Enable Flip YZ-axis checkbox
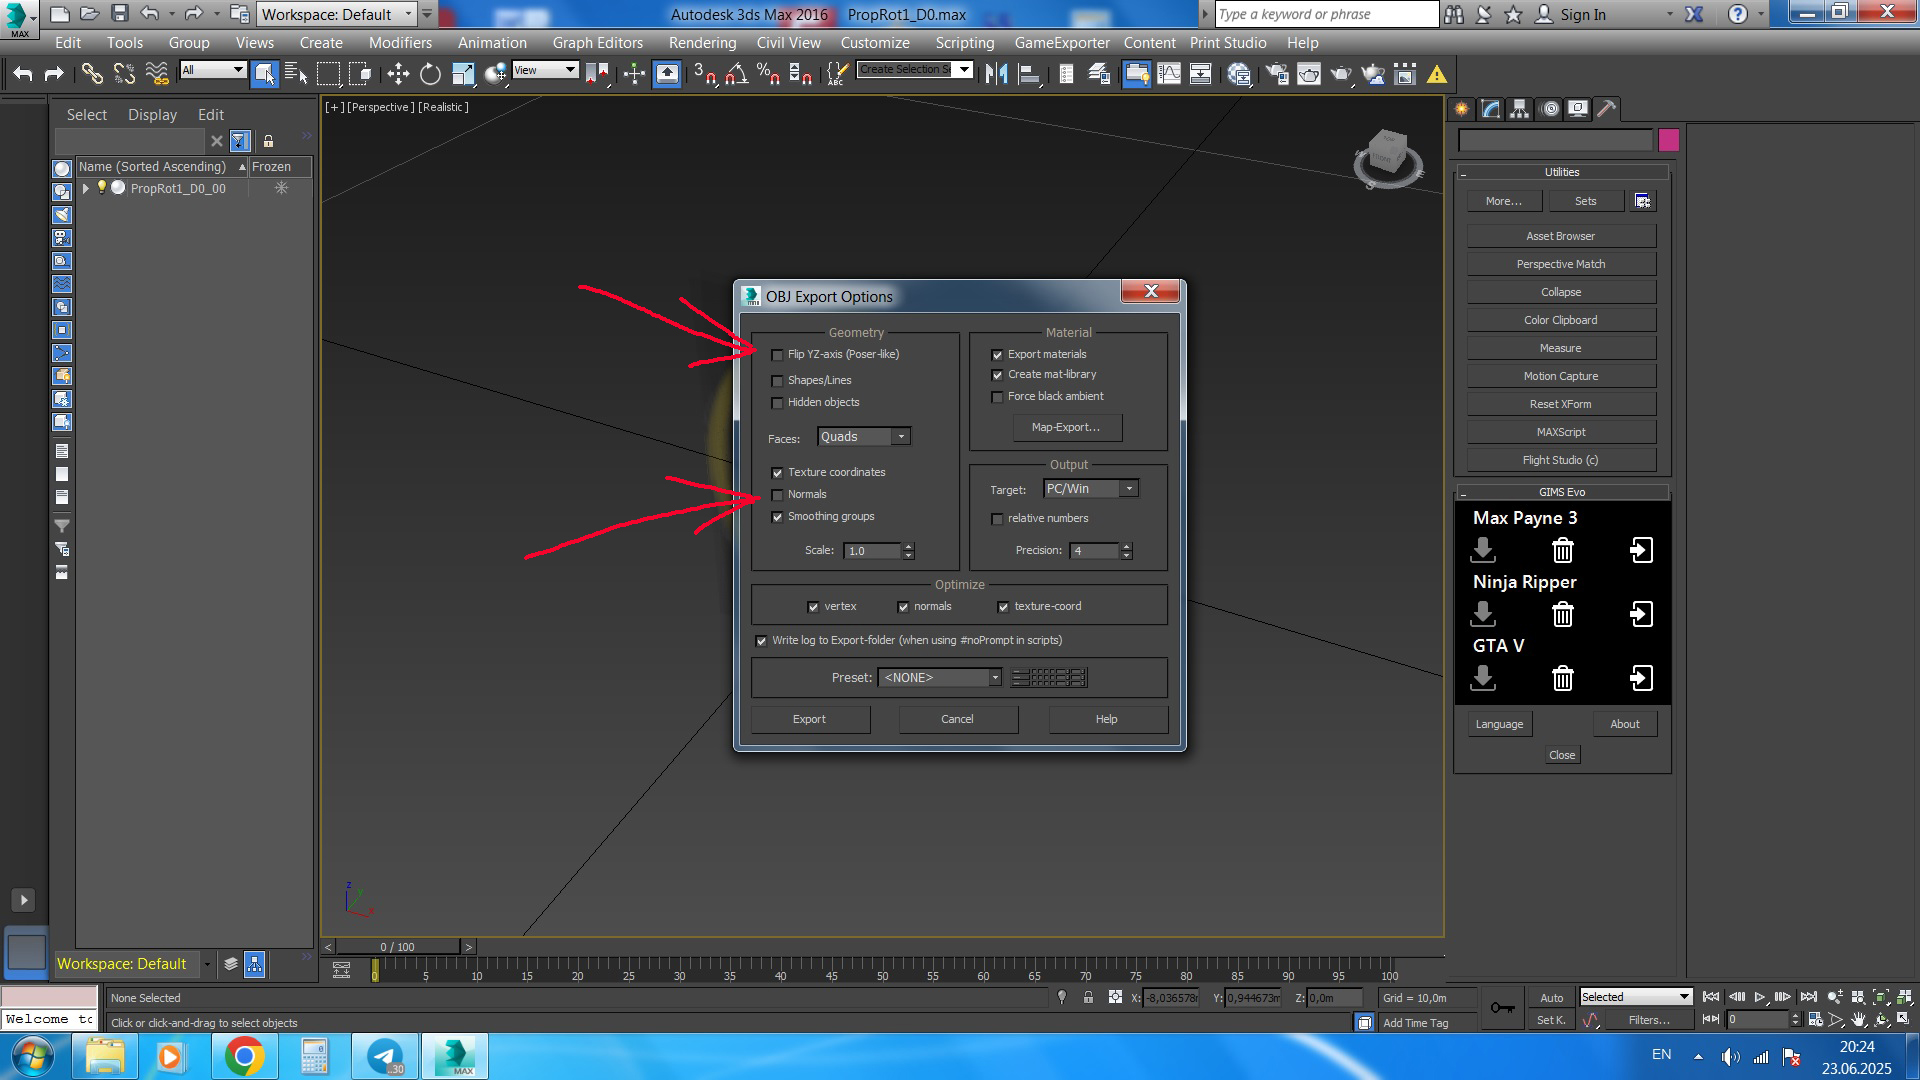Screen dimensions: 1920x1080 777,355
